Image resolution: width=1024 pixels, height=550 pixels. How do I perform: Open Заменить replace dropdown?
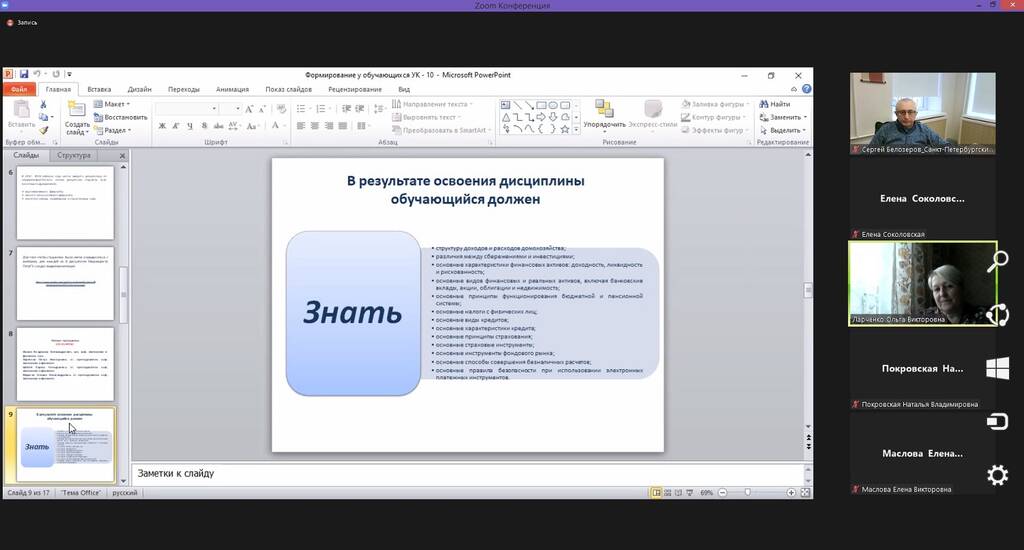pos(783,117)
